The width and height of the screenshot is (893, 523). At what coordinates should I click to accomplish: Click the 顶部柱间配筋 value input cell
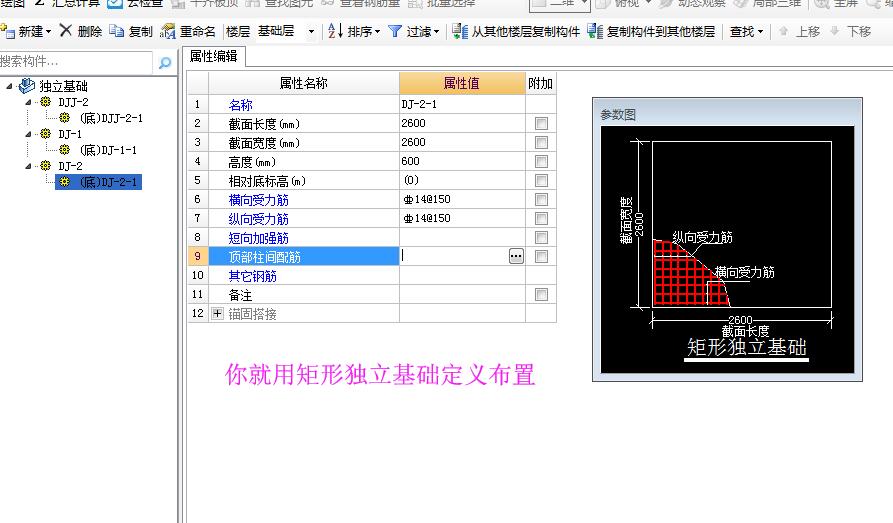(454, 256)
